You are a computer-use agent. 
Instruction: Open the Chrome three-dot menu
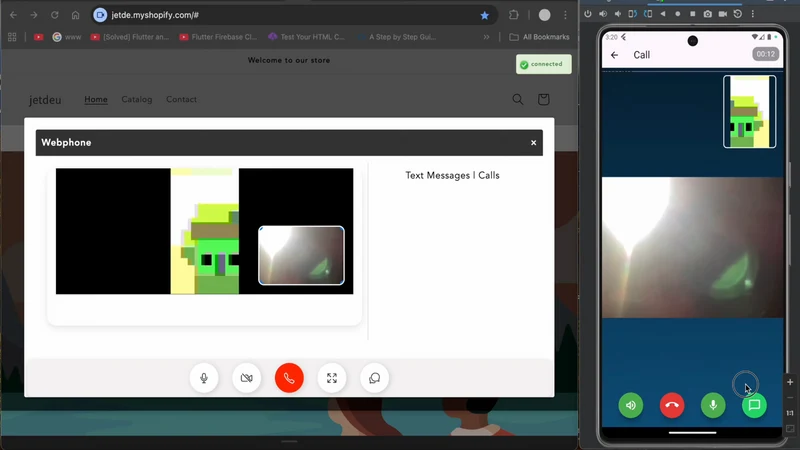(x=565, y=15)
